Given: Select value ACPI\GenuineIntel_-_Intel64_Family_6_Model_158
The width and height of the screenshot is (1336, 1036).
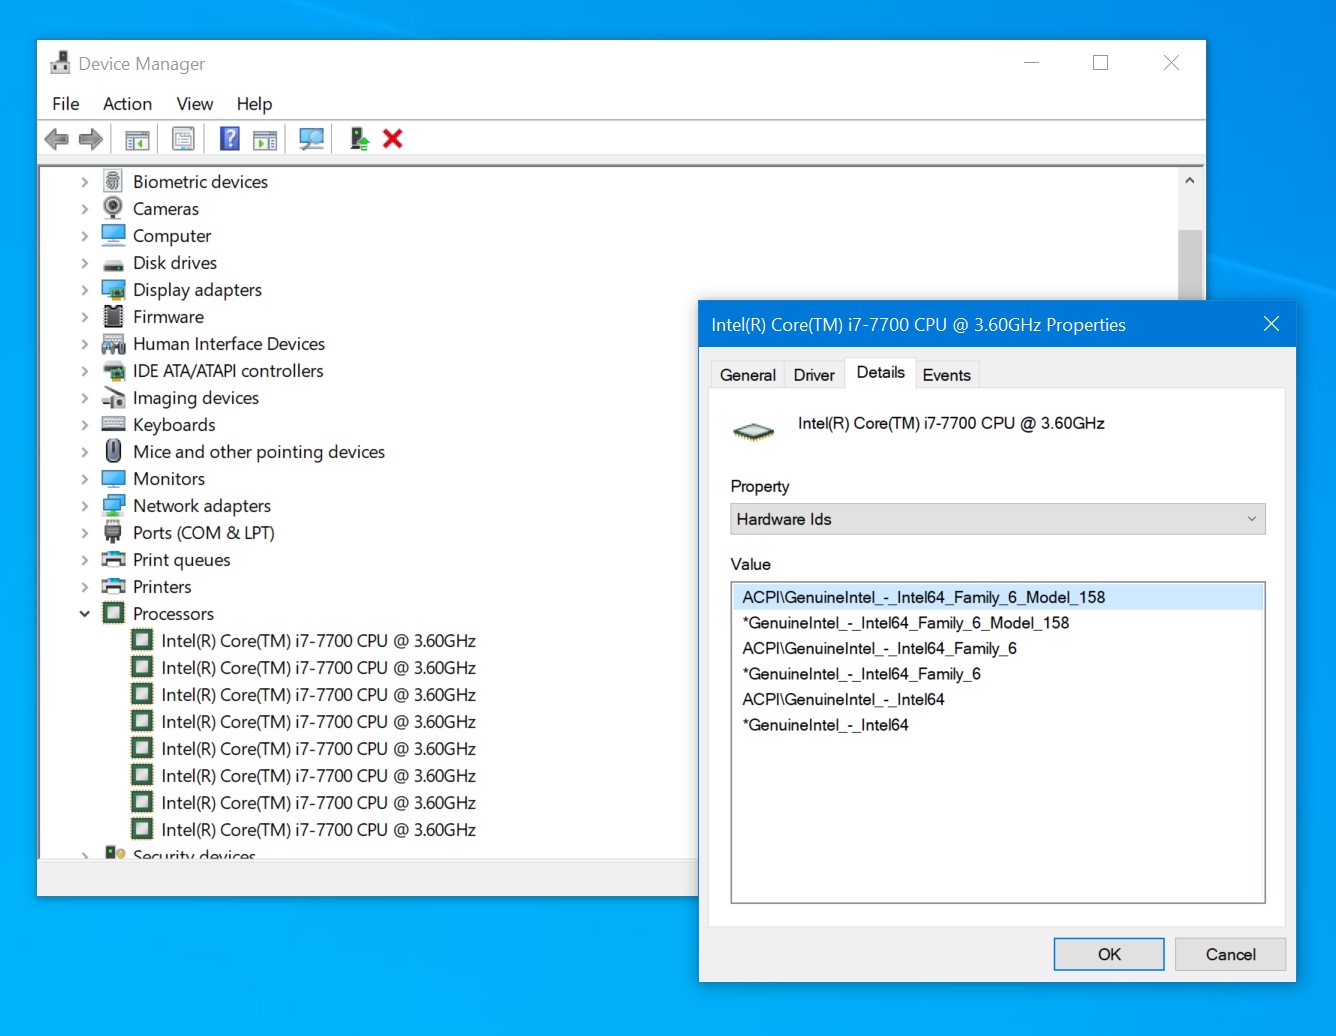Looking at the screenshot, I should [997, 597].
